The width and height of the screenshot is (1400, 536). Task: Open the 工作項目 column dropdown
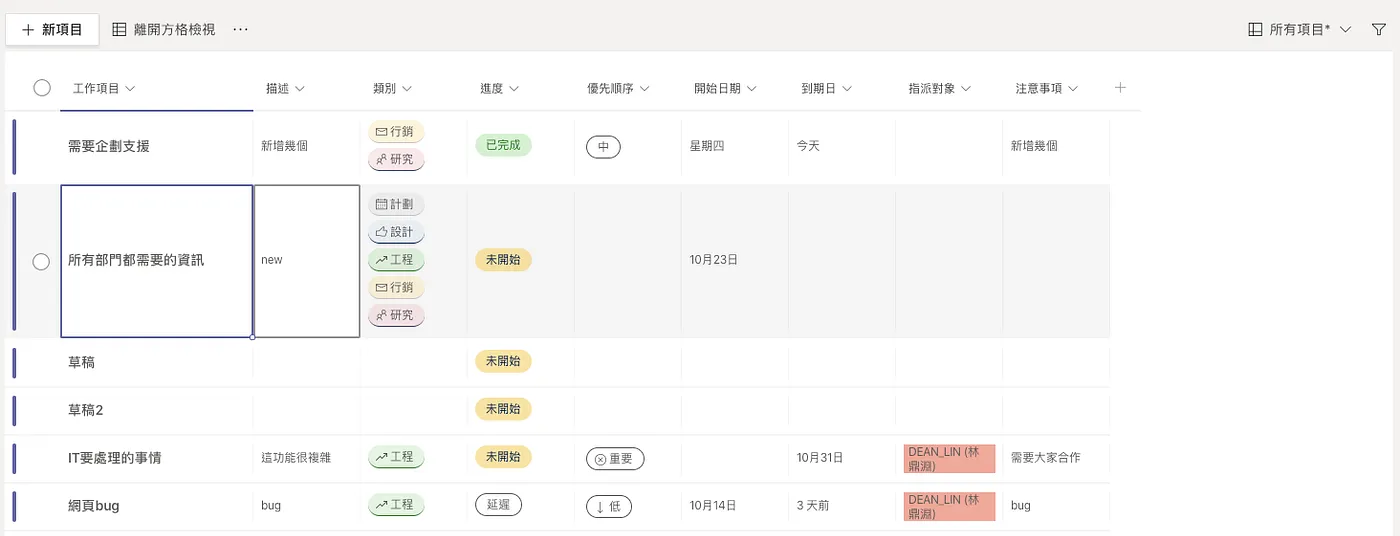pyautogui.click(x=104, y=88)
